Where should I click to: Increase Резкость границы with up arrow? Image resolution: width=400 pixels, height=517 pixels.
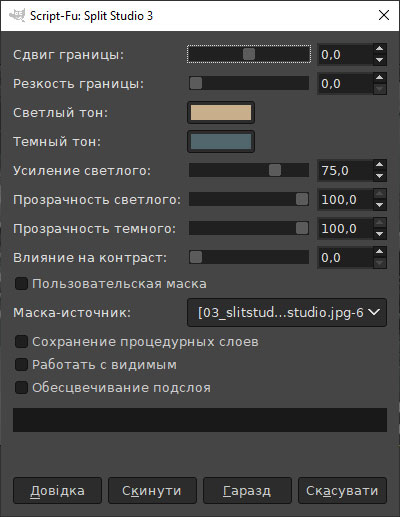pos(379,78)
